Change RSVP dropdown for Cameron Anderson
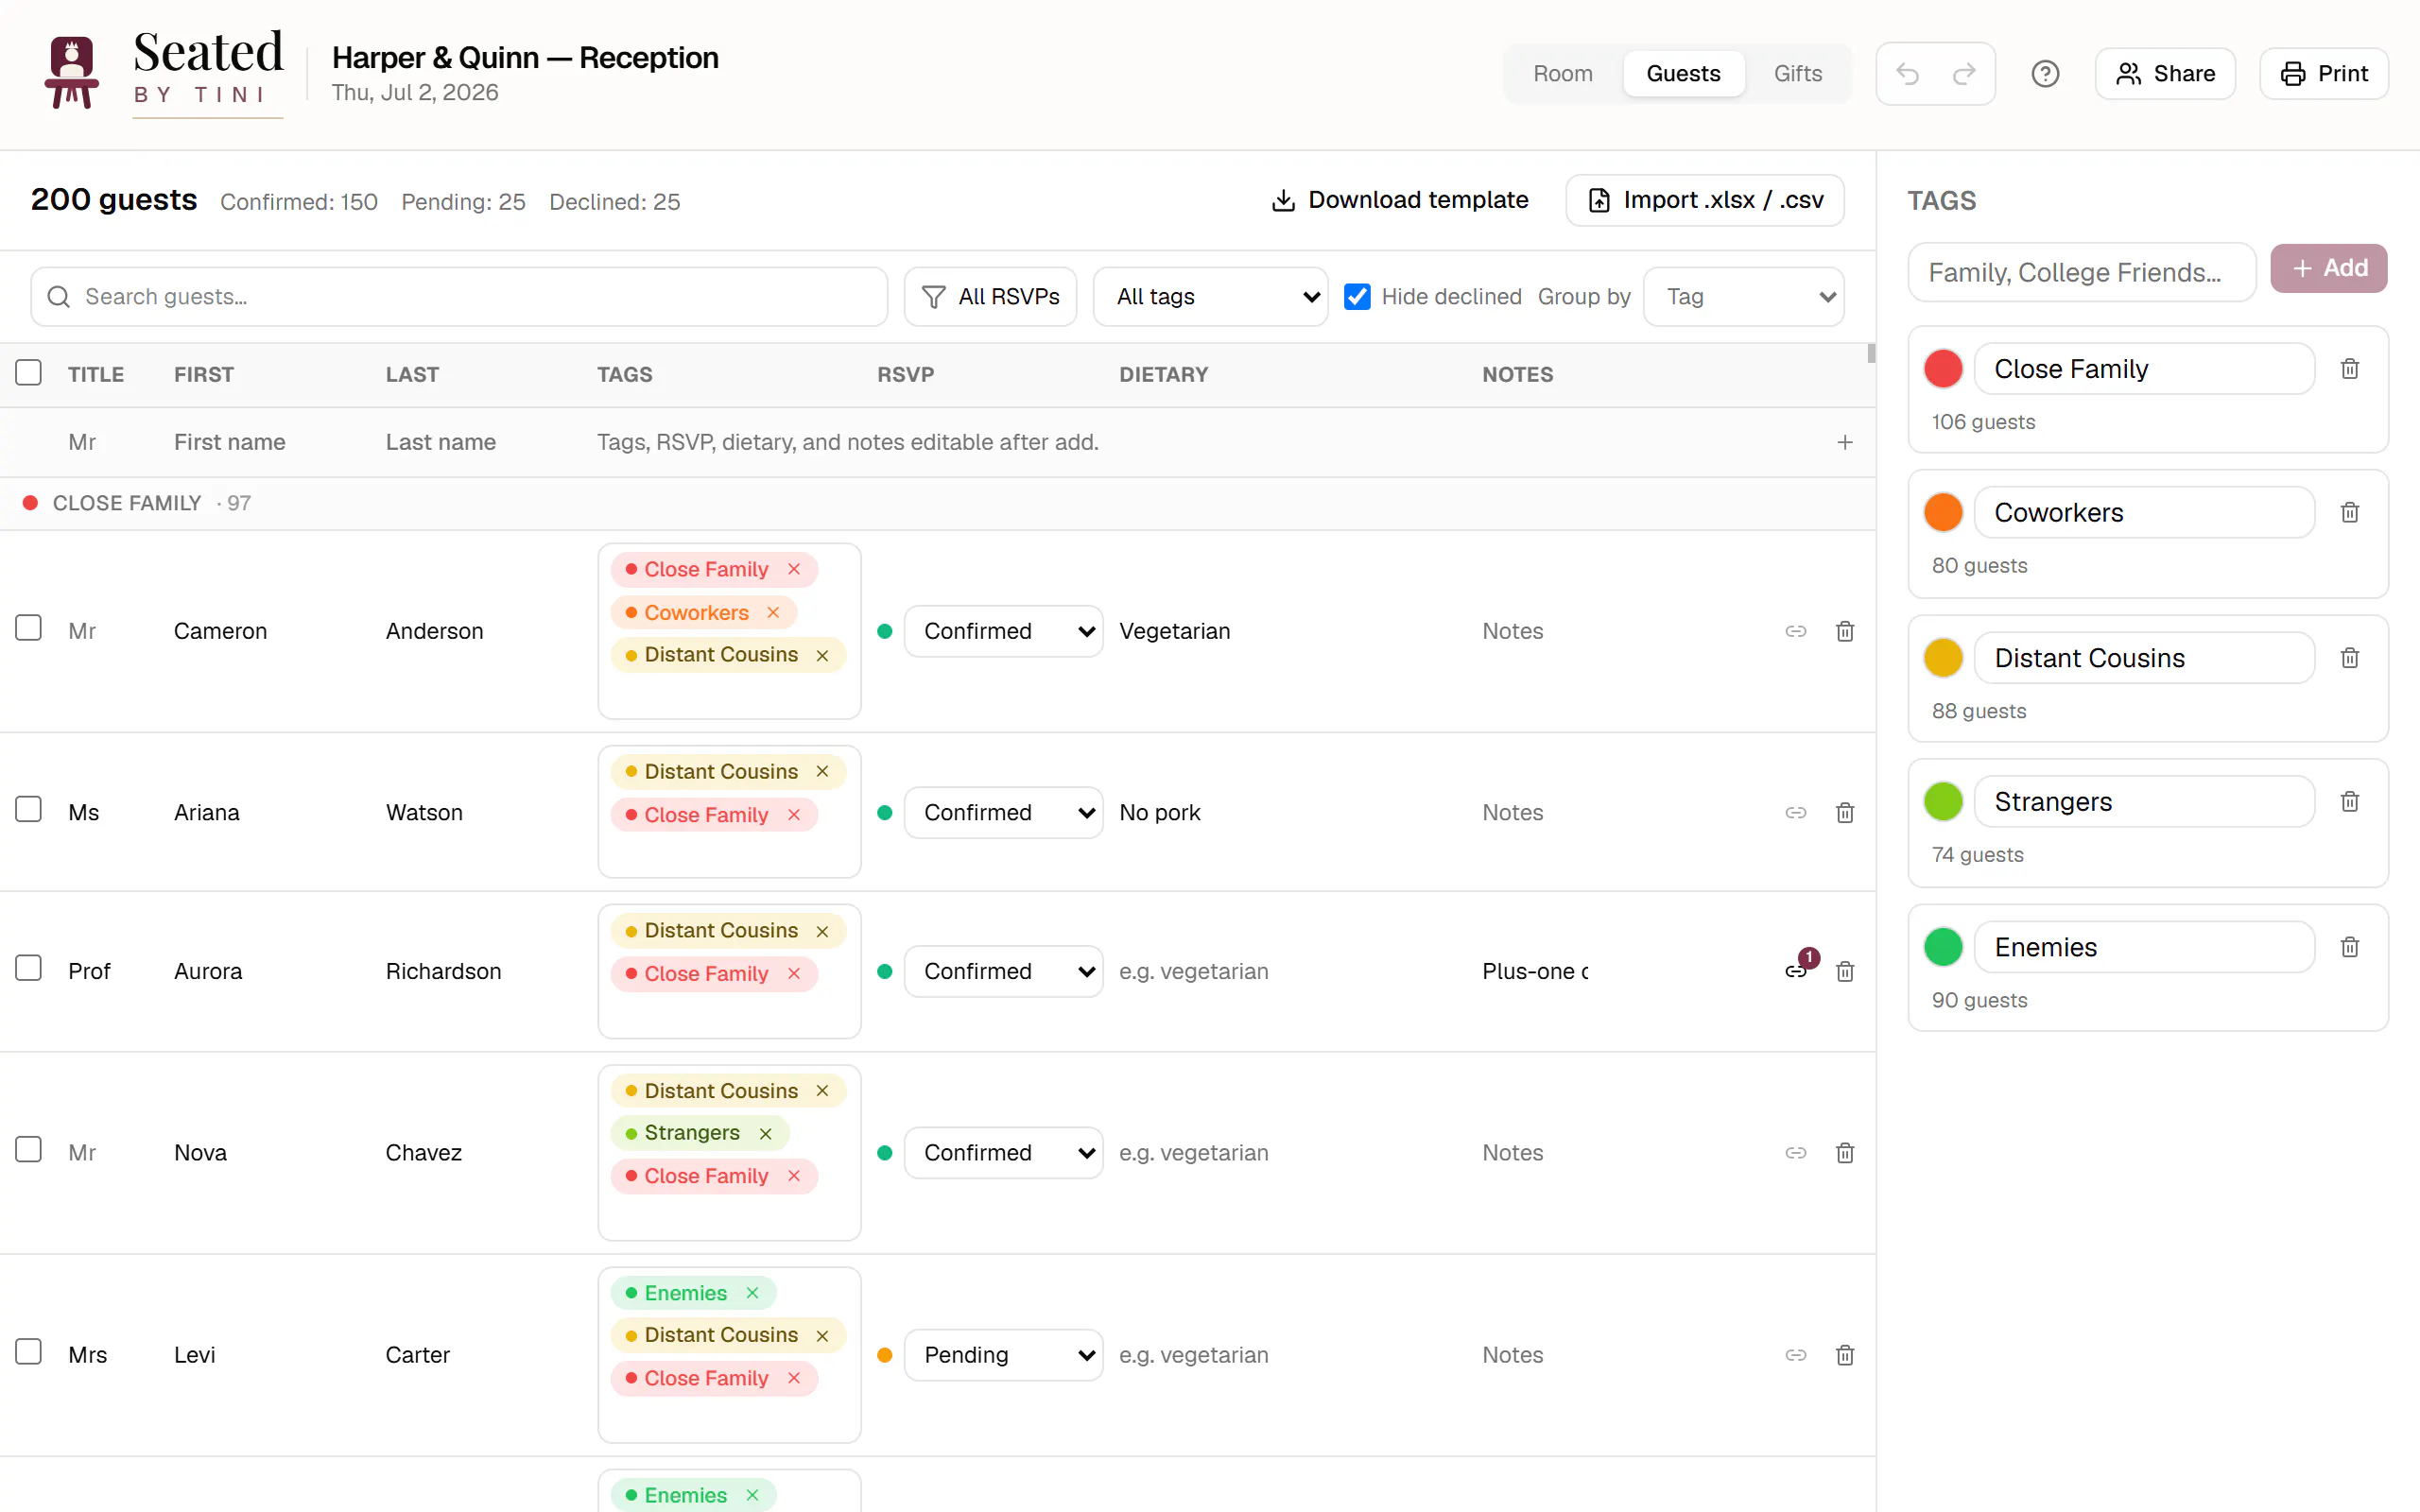Image resolution: width=2420 pixels, height=1512 pixels. coord(1003,631)
